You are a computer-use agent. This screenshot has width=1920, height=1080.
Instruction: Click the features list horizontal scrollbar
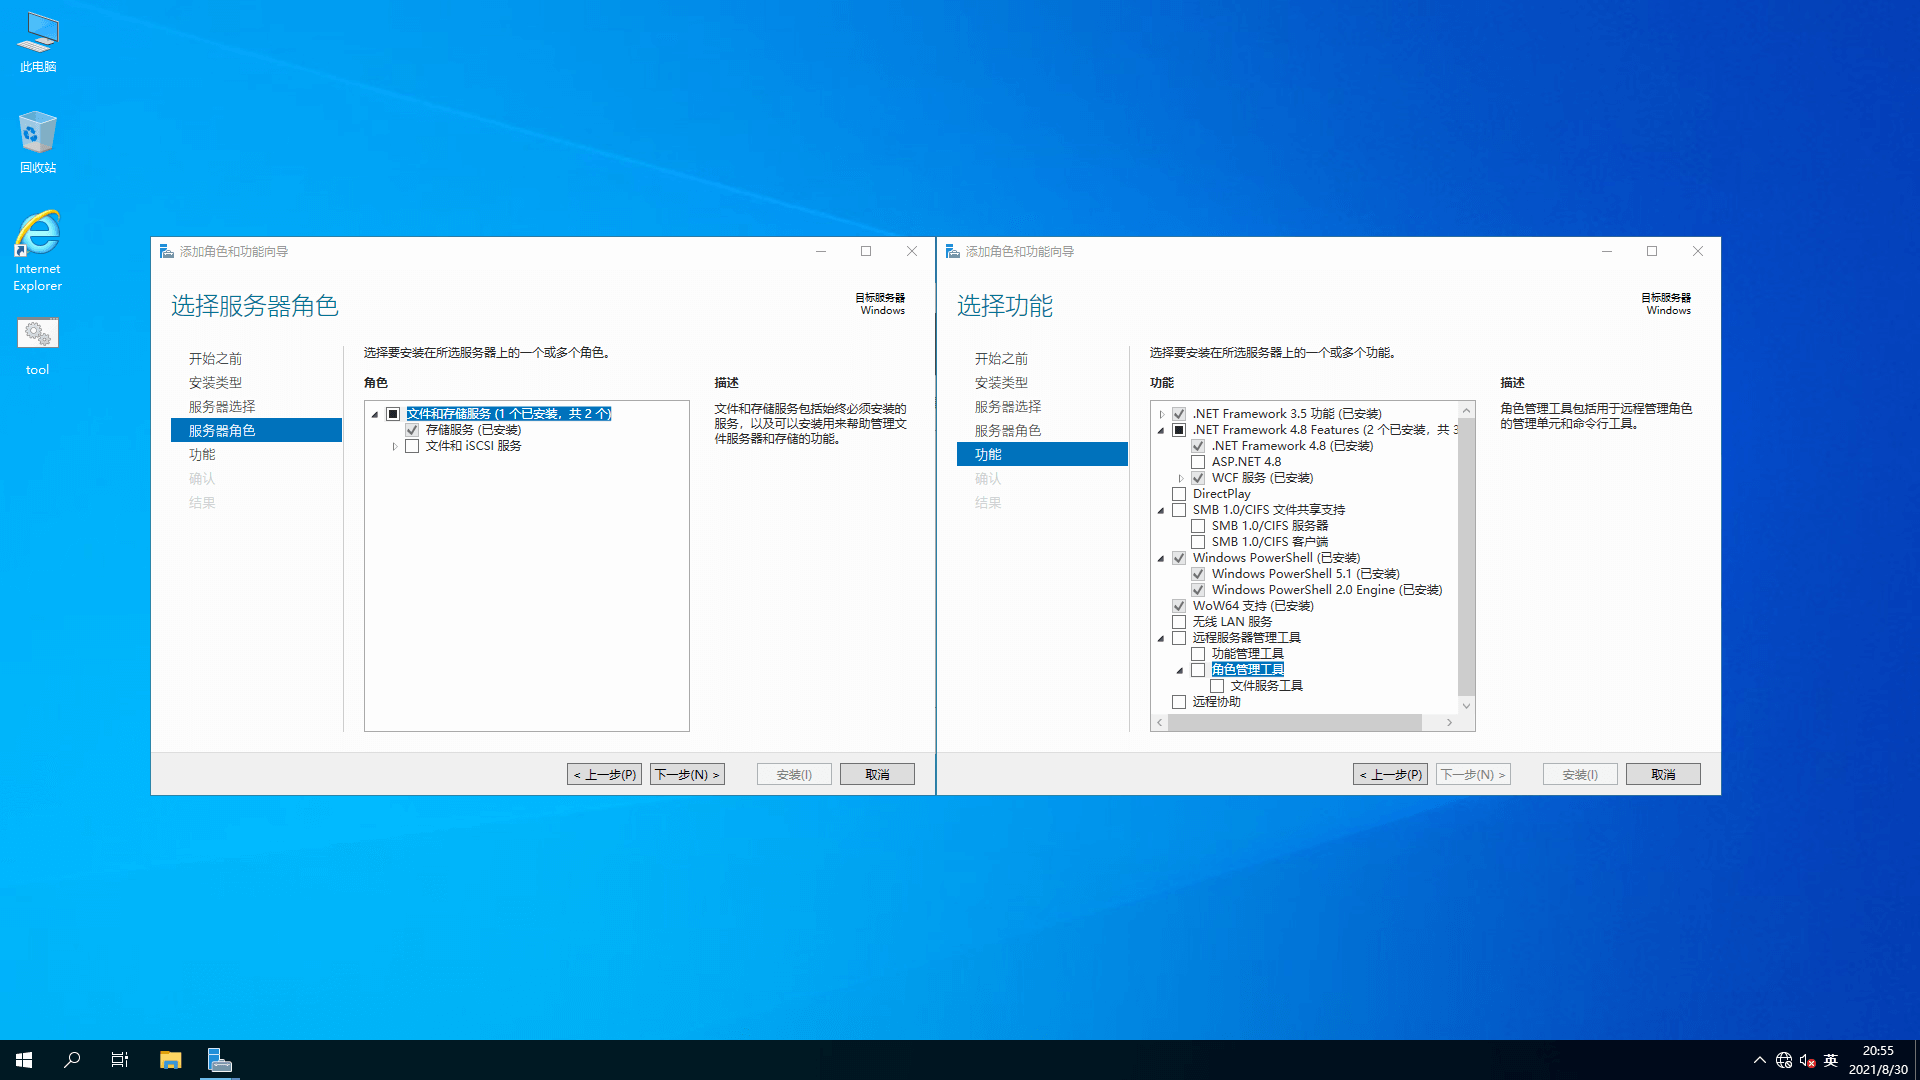(1294, 722)
